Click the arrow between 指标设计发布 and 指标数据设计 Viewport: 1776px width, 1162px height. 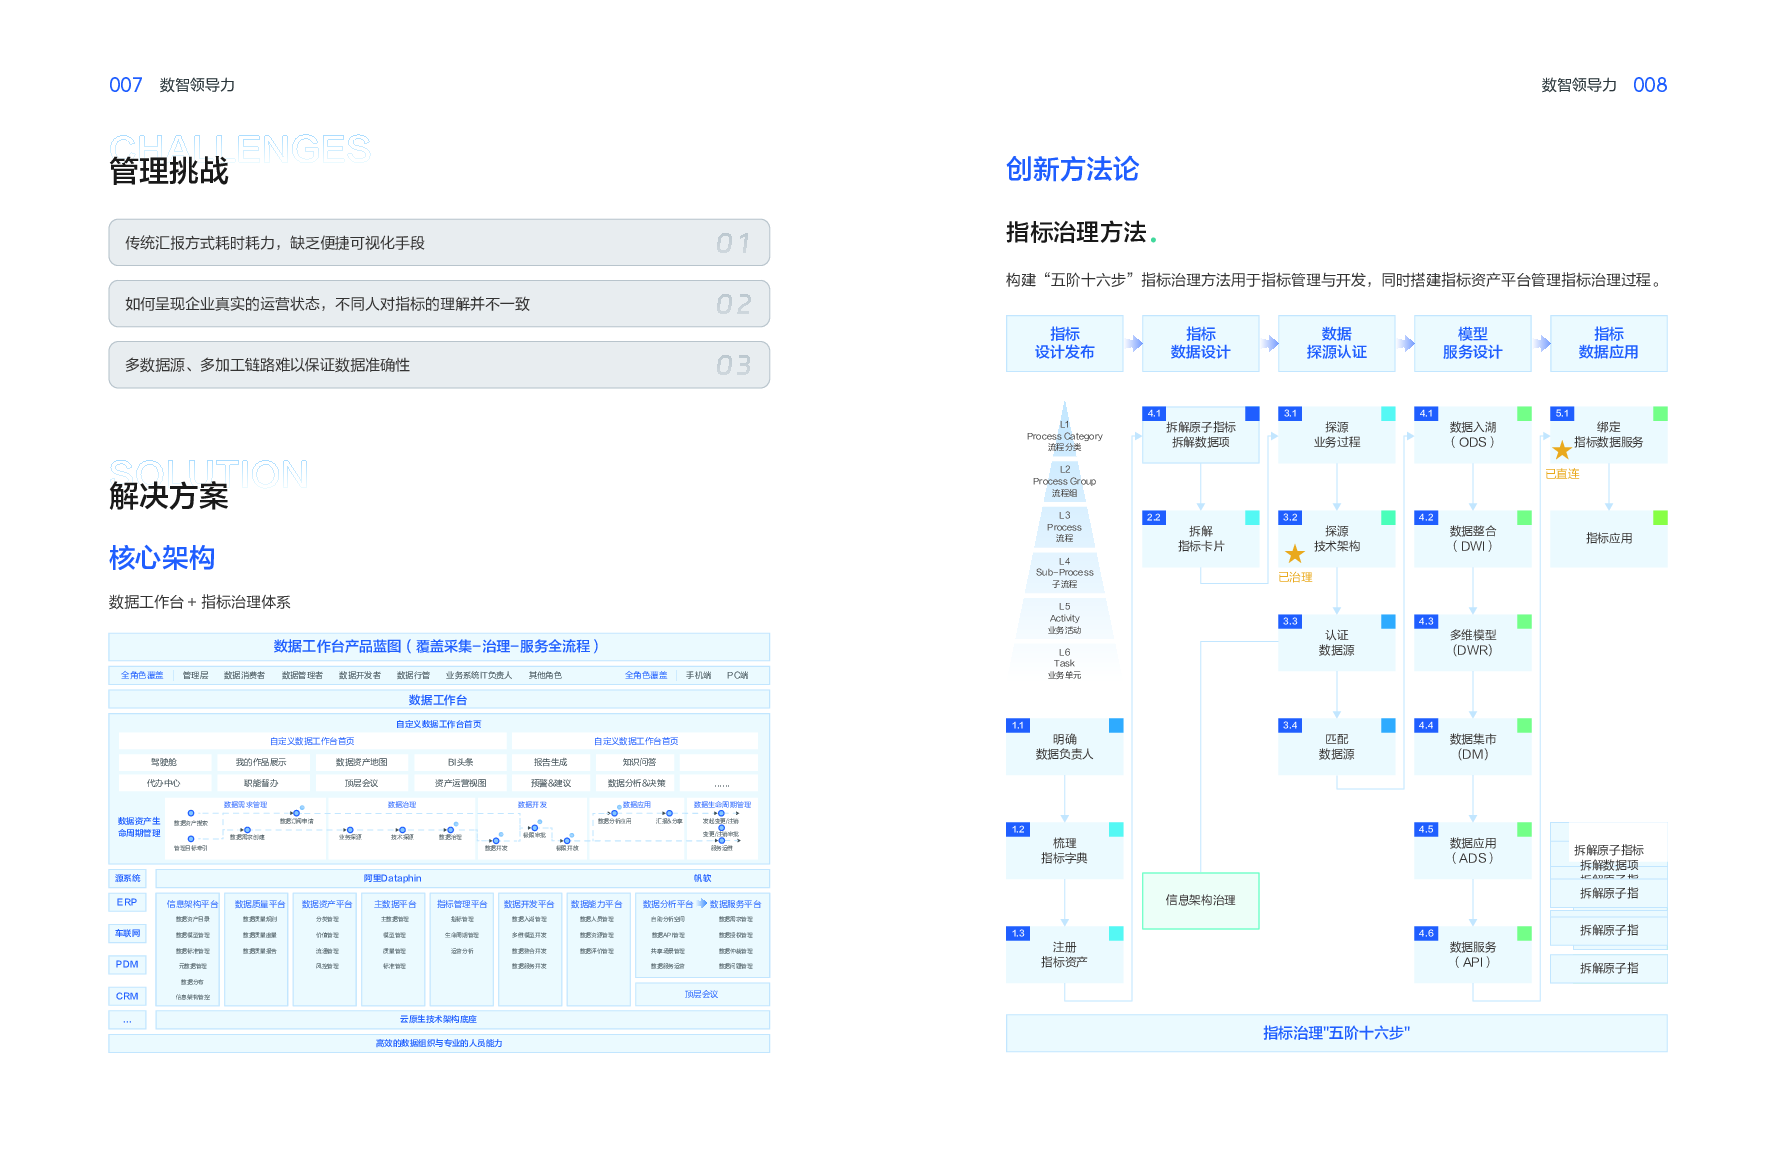(1133, 343)
